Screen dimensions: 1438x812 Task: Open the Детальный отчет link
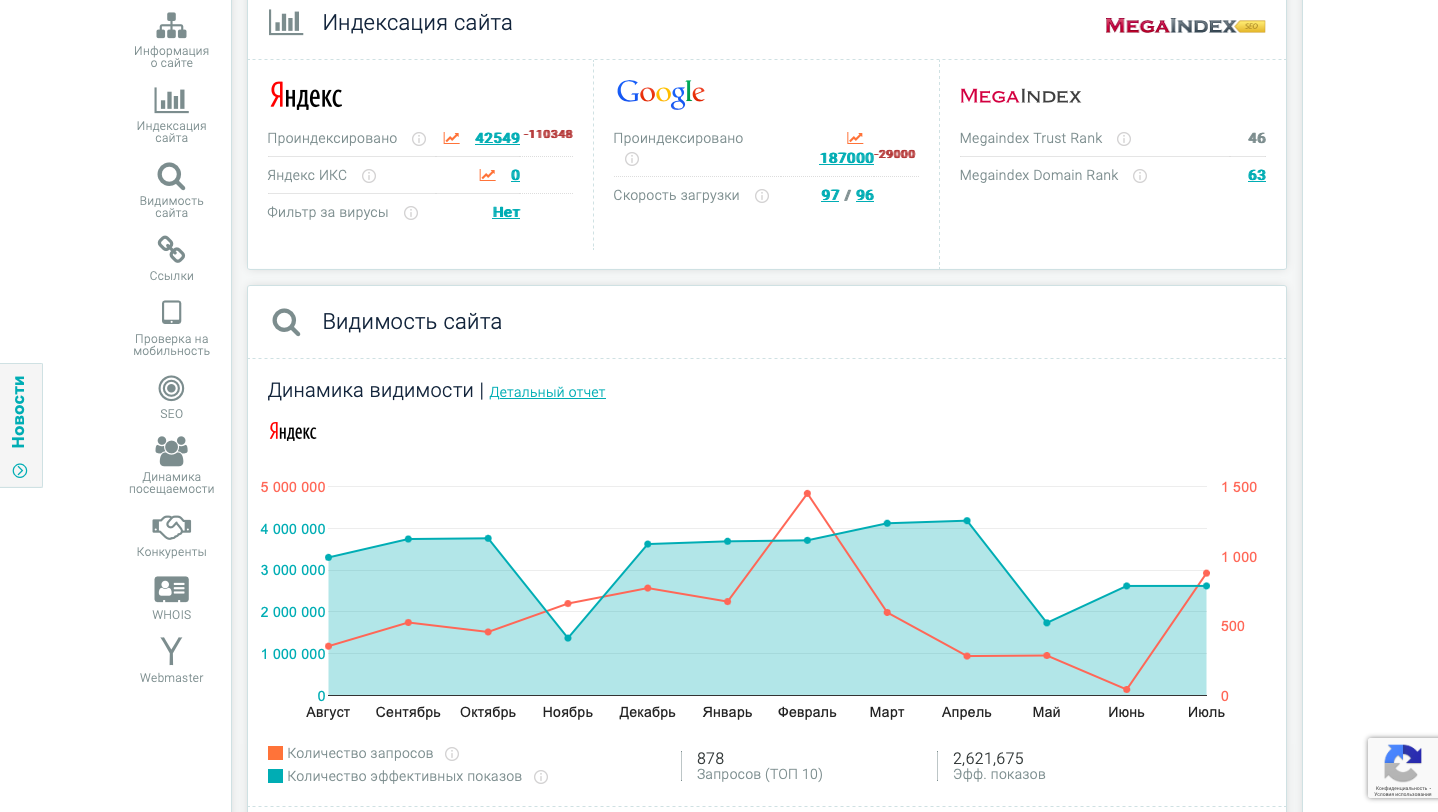pos(547,392)
